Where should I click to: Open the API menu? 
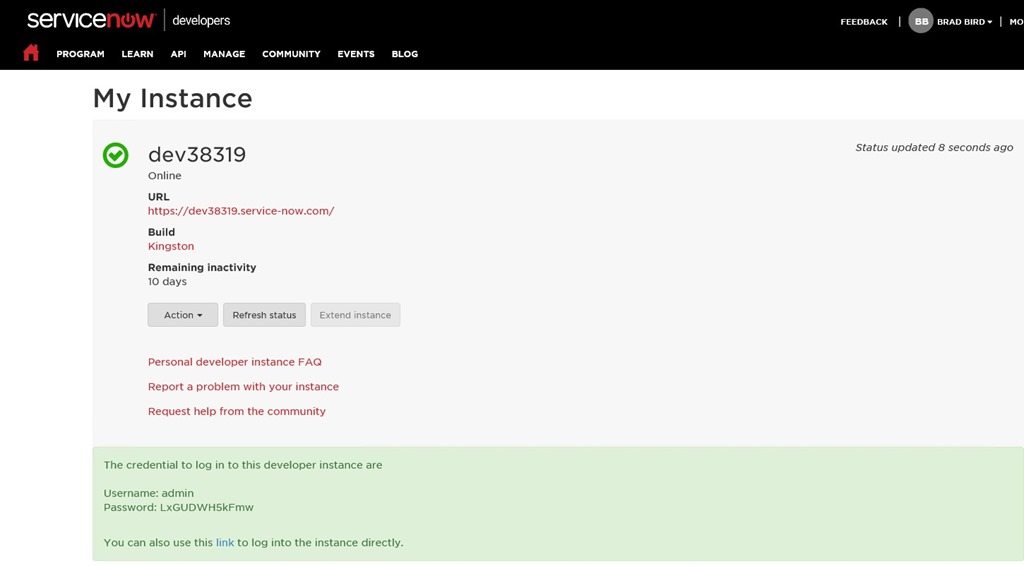(178, 54)
